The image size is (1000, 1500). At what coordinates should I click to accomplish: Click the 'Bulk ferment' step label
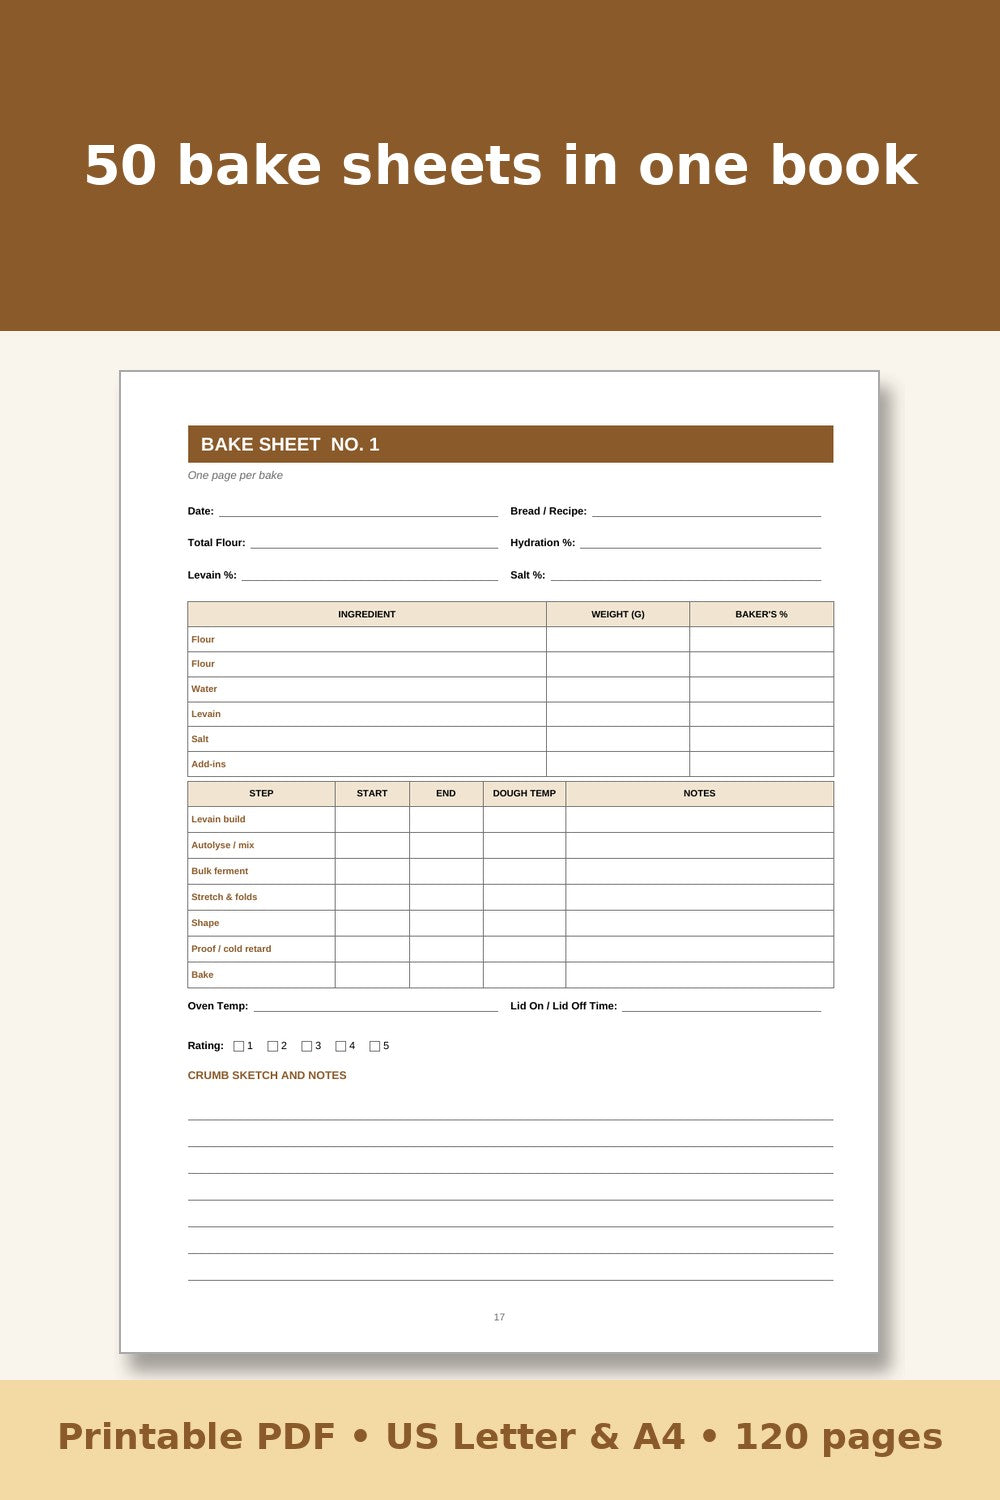click(x=220, y=871)
